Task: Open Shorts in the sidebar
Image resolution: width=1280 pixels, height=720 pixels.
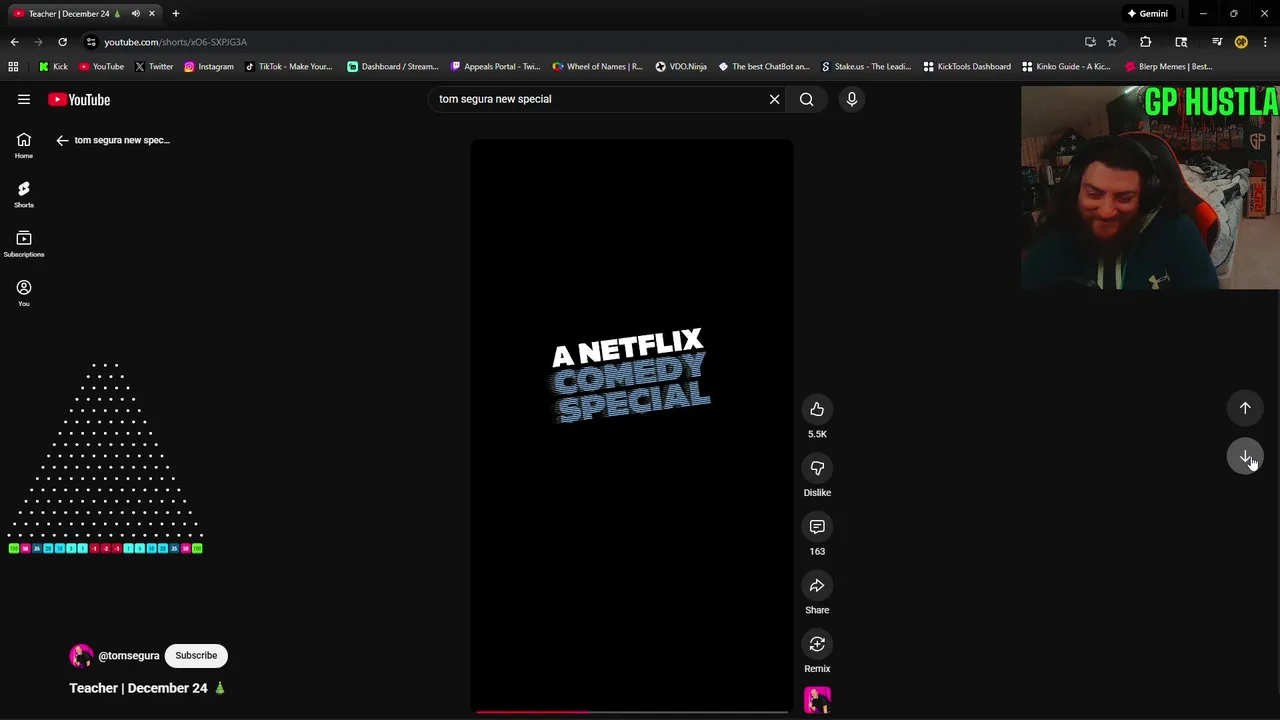Action: (x=24, y=194)
